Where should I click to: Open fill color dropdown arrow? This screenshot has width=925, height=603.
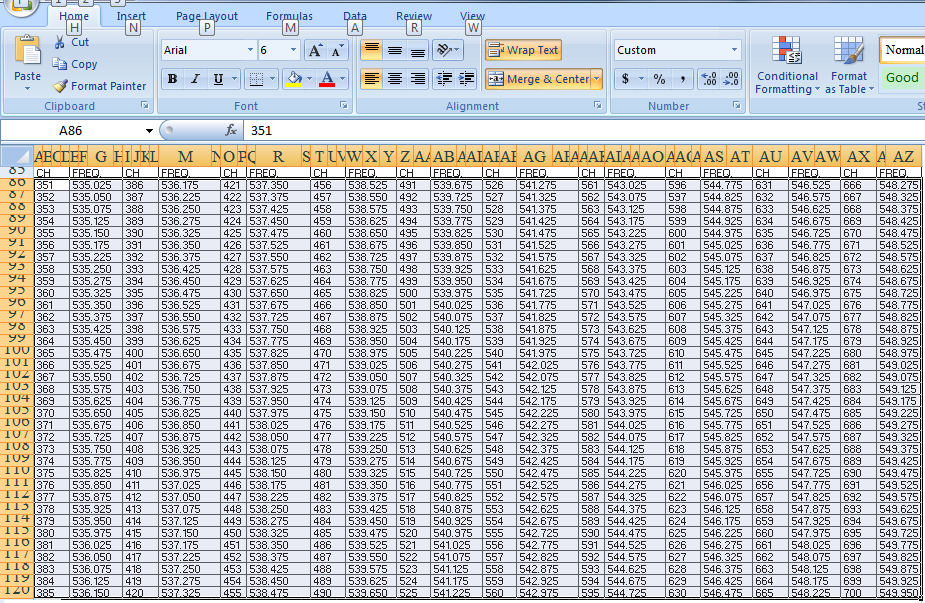tap(309, 78)
